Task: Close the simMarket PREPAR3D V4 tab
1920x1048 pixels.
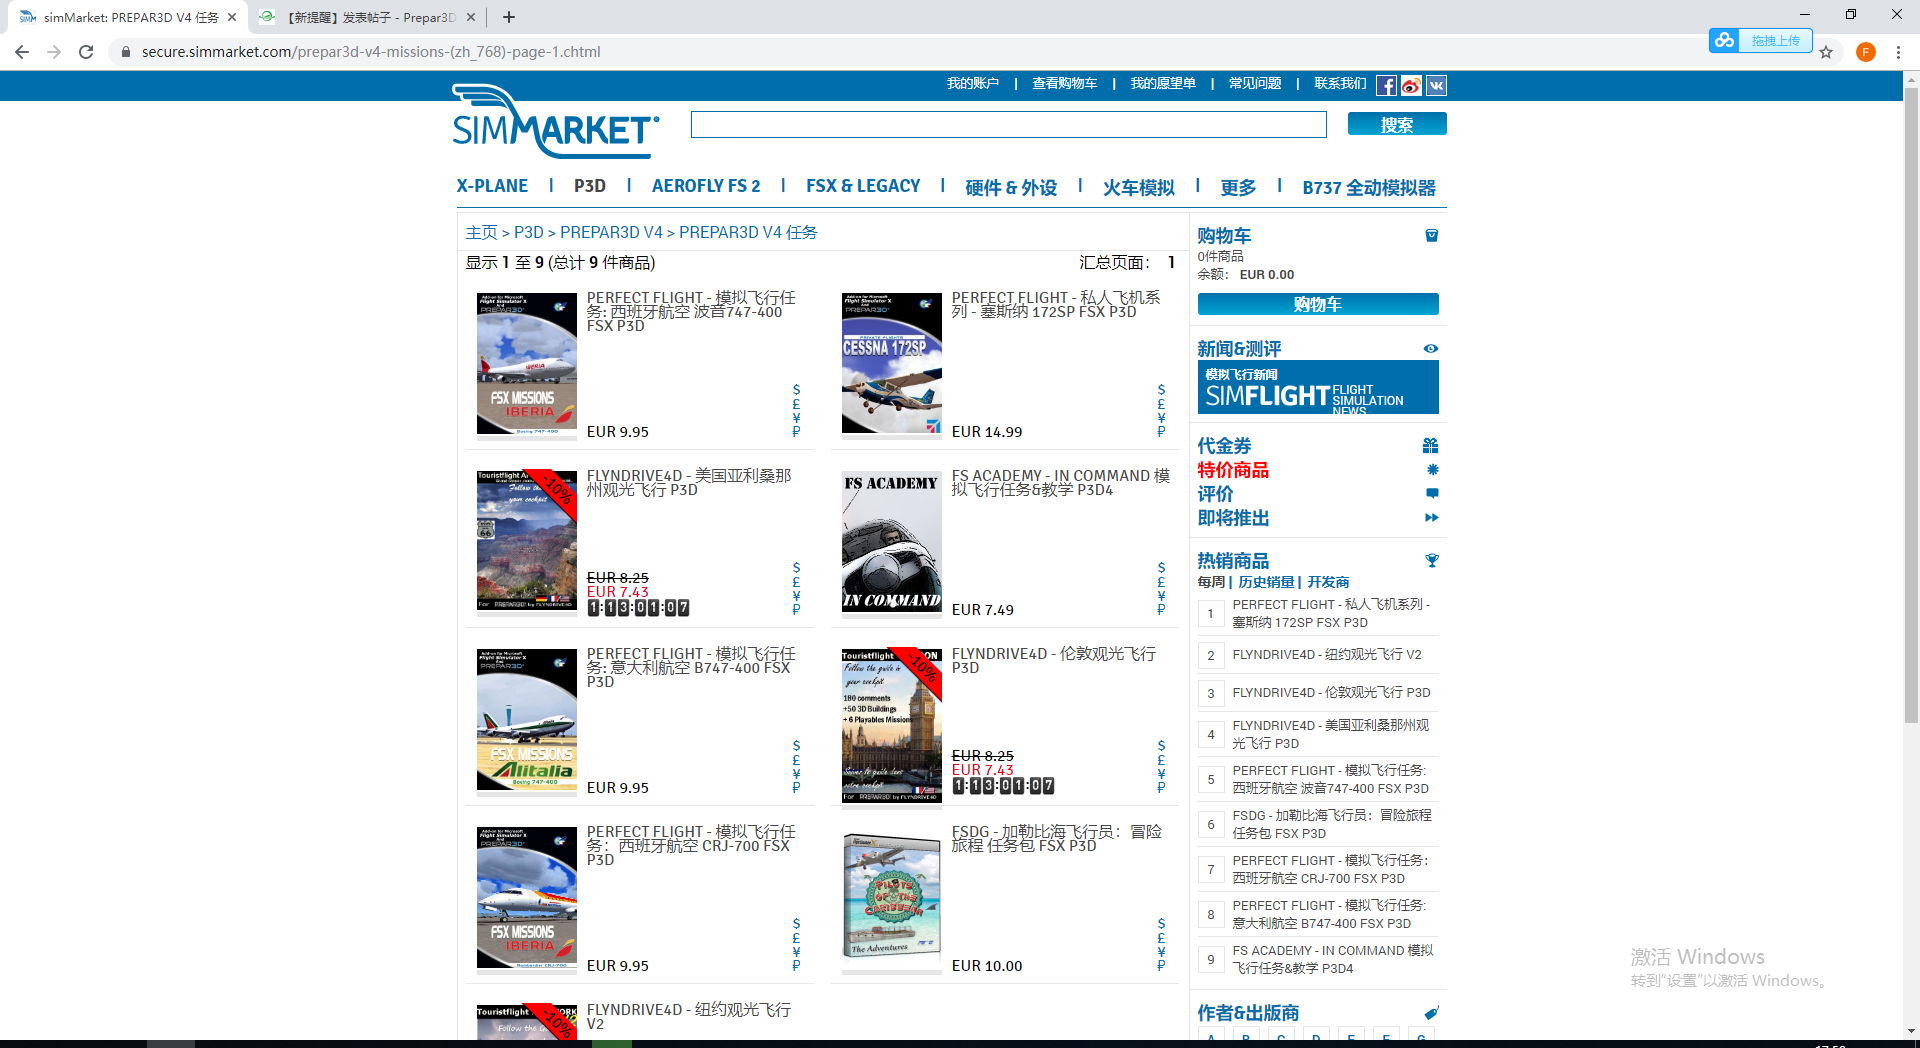Action: (x=232, y=17)
